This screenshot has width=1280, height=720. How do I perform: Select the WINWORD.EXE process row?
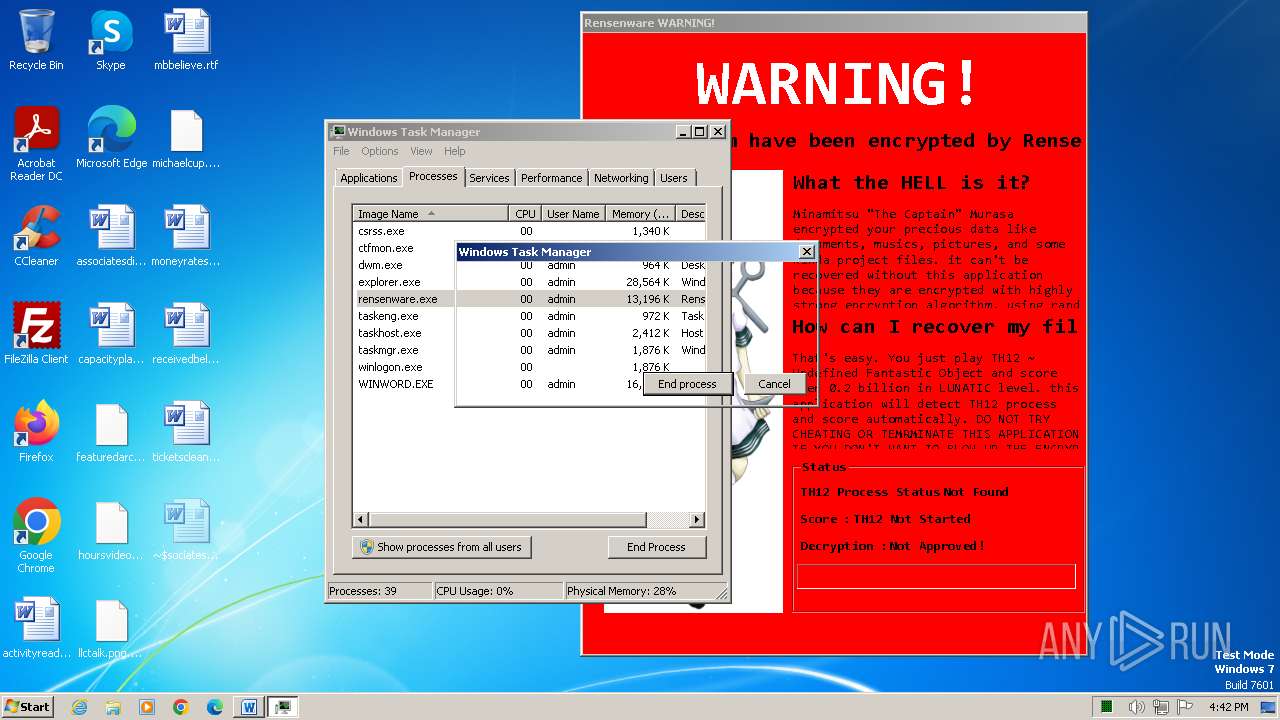tap(530, 384)
